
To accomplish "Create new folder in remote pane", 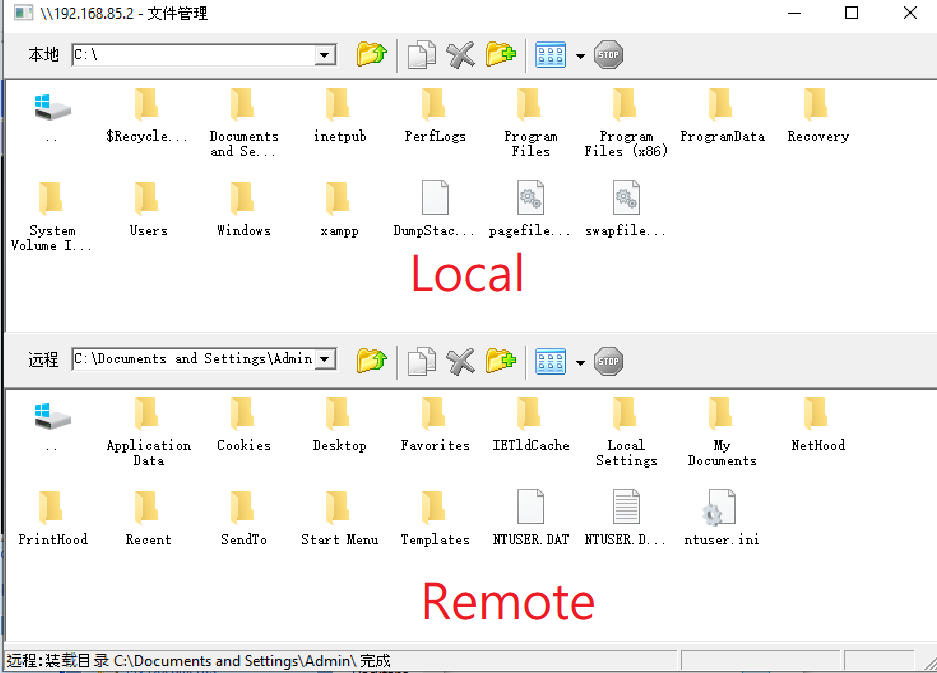I will click(x=500, y=360).
